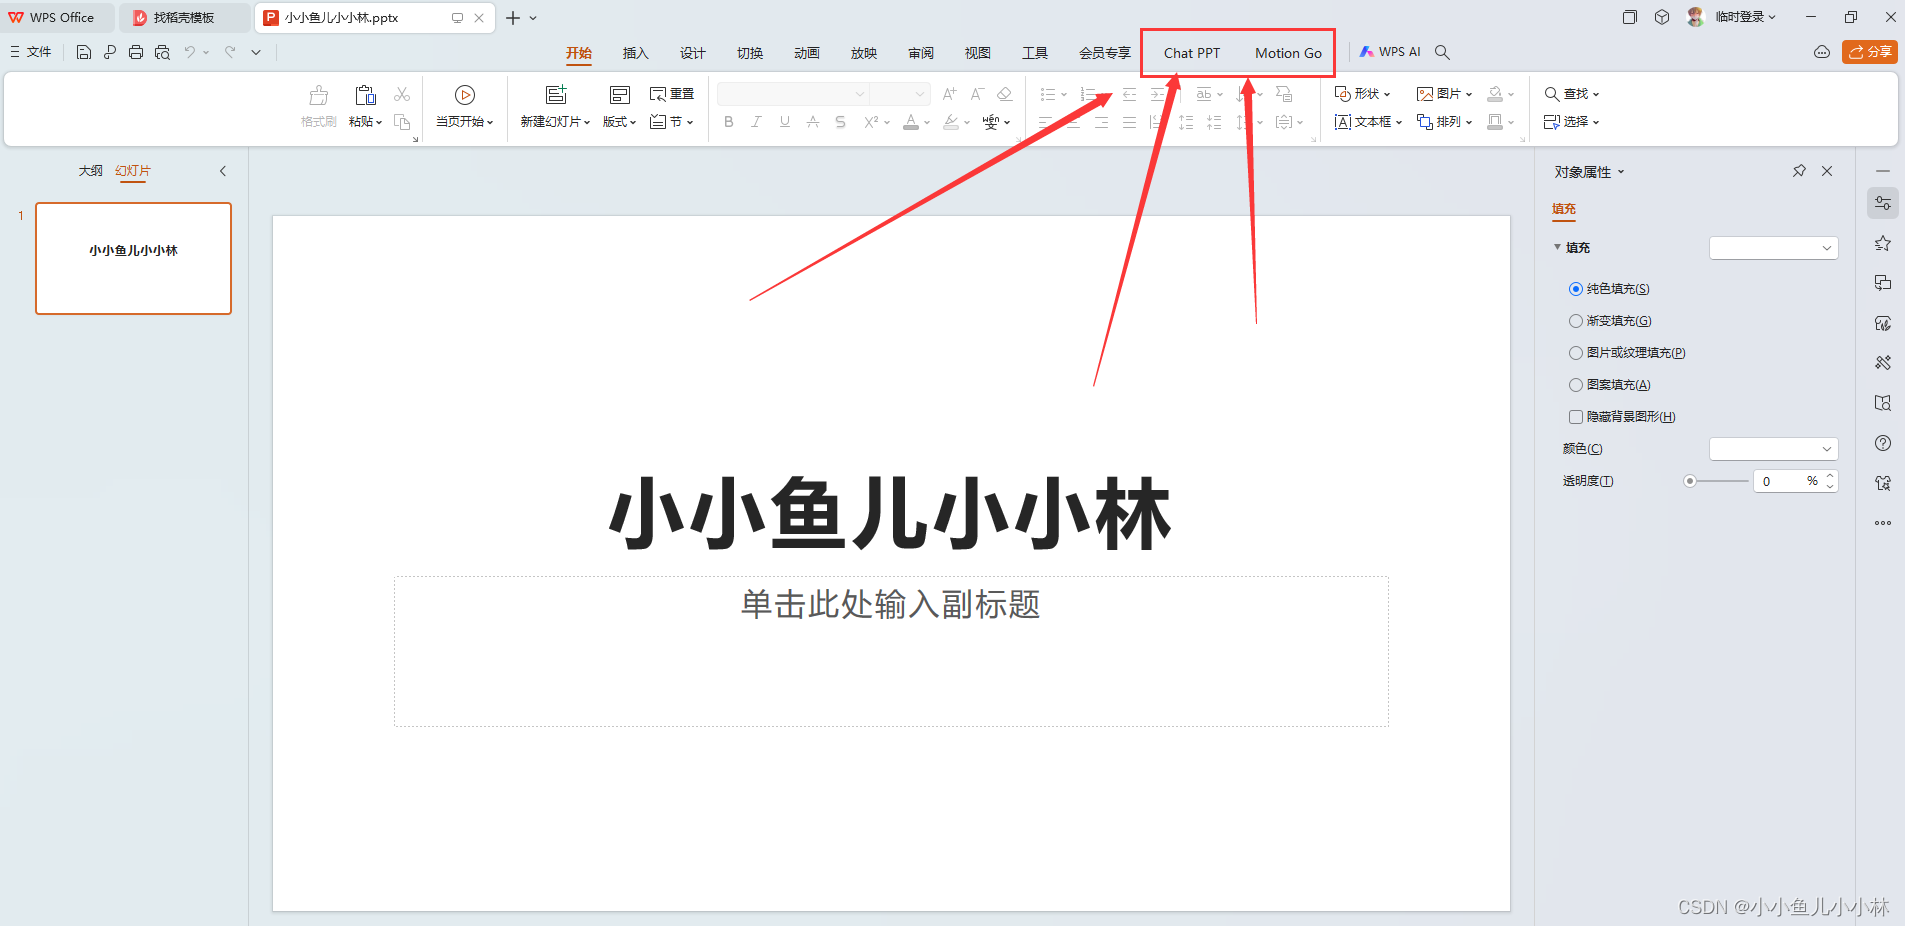Click the Save icon in quick access bar
1905x926 pixels.
[x=84, y=52]
